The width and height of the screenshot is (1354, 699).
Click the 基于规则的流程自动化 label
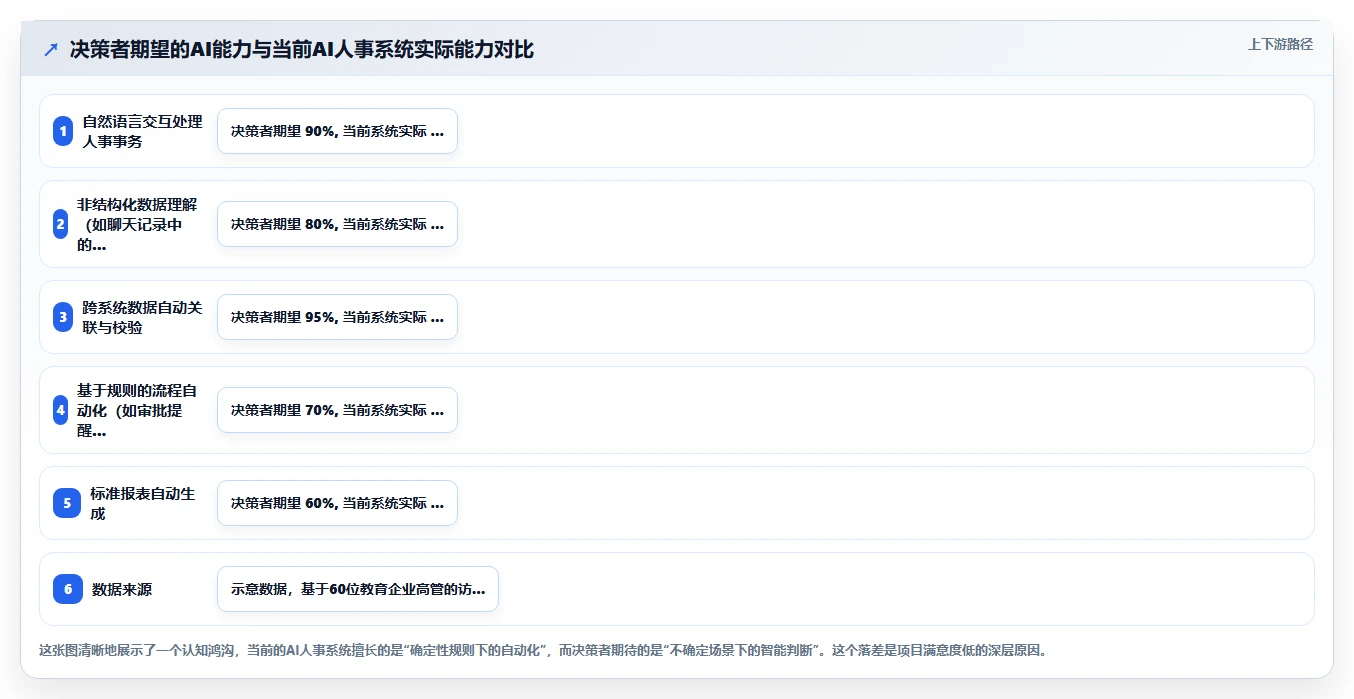click(x=137, y=410)
